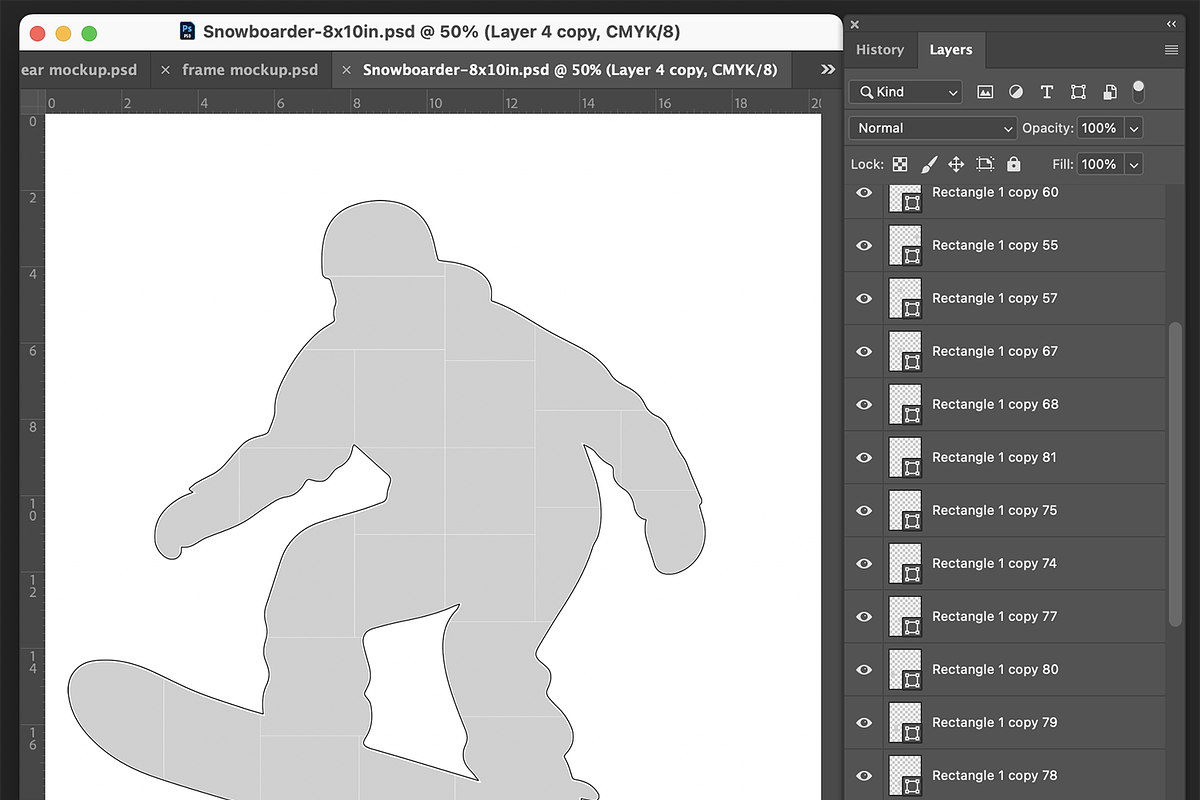The image size is (1200, 800).
Task: Select thumbnail of Rectangle 1 copy 57
Action: (x=905, y=298)
